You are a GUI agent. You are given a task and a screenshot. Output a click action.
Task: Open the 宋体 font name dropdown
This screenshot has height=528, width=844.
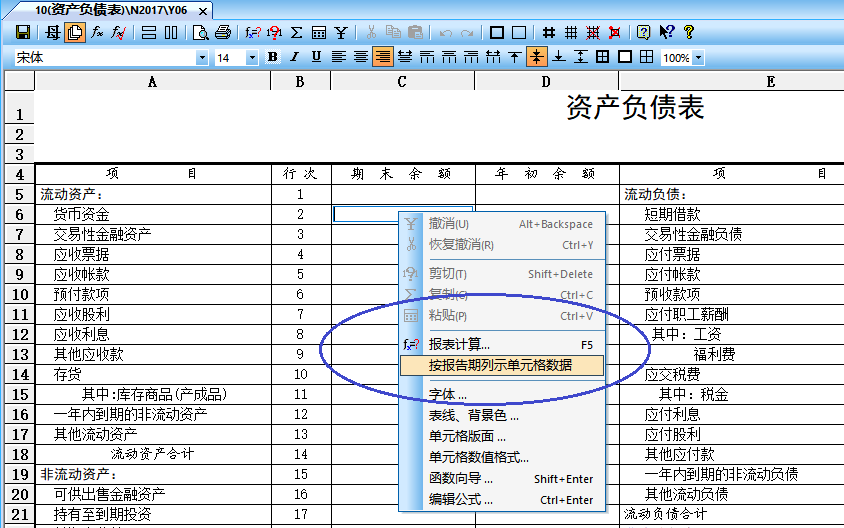(202, 58)
